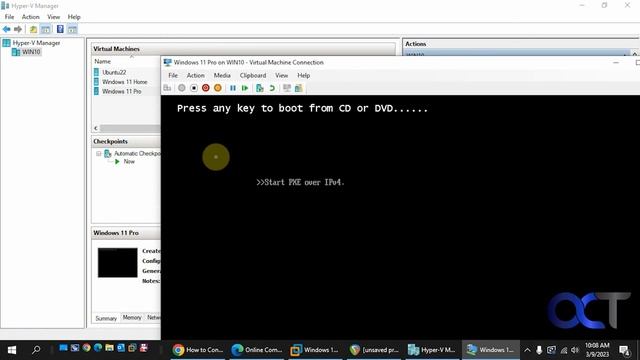This screenshot has height=360, width=640.
Task: Open the clock showing 10:08 AM
Action: click(597, 350)
